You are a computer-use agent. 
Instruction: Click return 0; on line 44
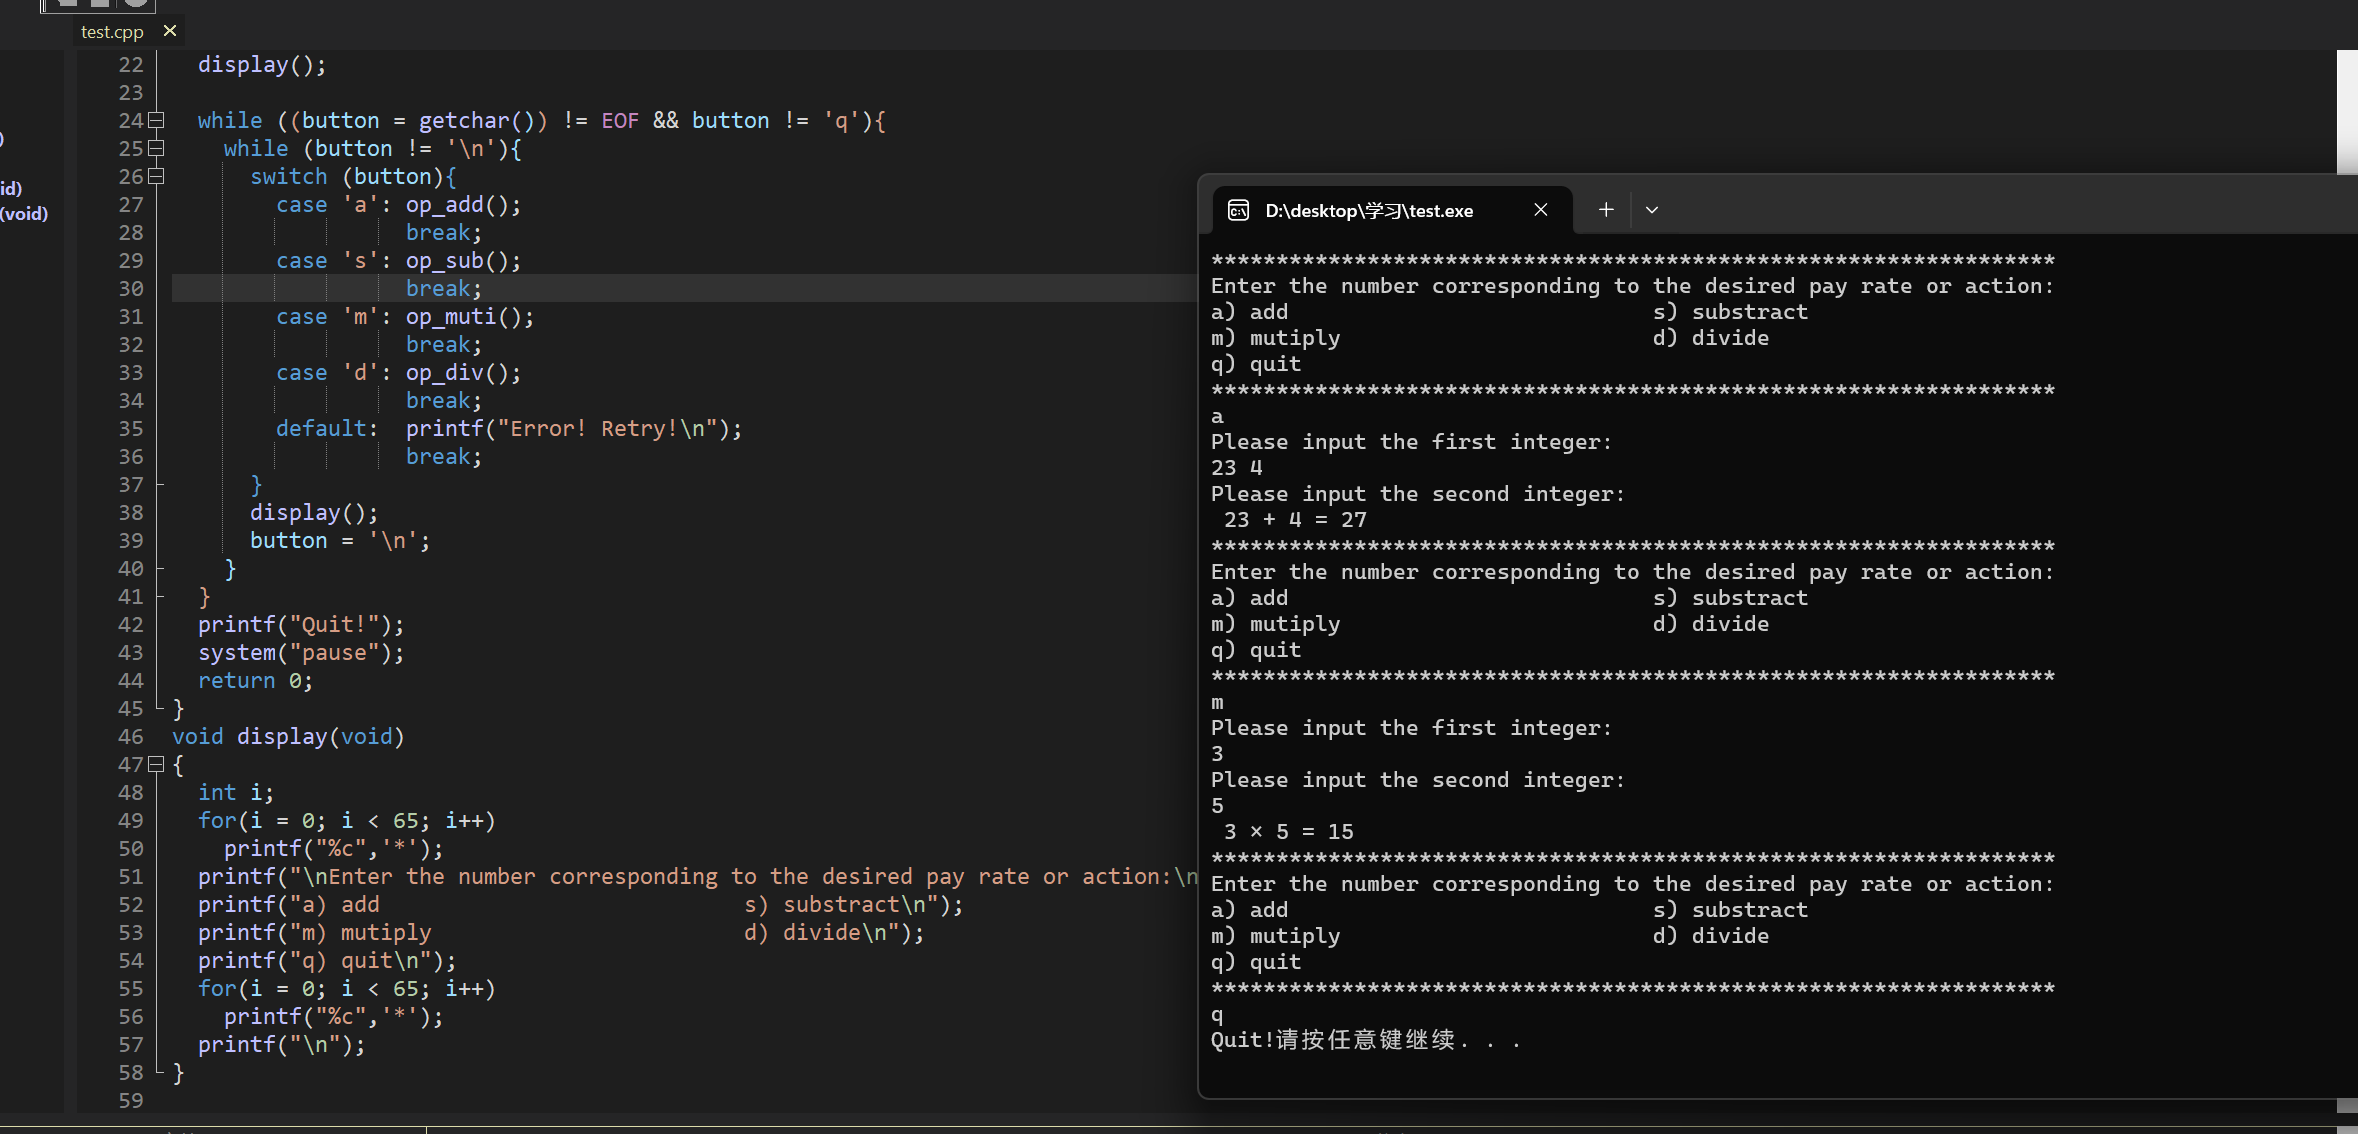coord(255,681)
